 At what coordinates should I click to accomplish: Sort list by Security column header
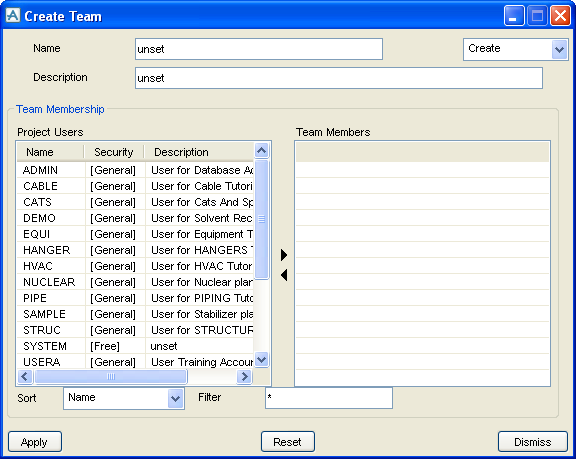114,152
